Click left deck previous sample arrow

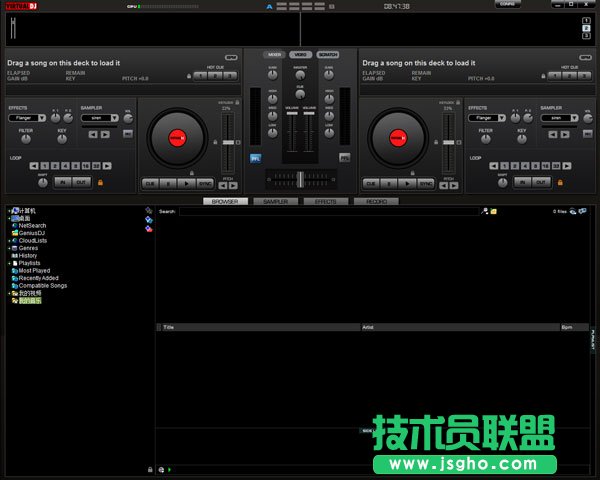pos(93,134)
